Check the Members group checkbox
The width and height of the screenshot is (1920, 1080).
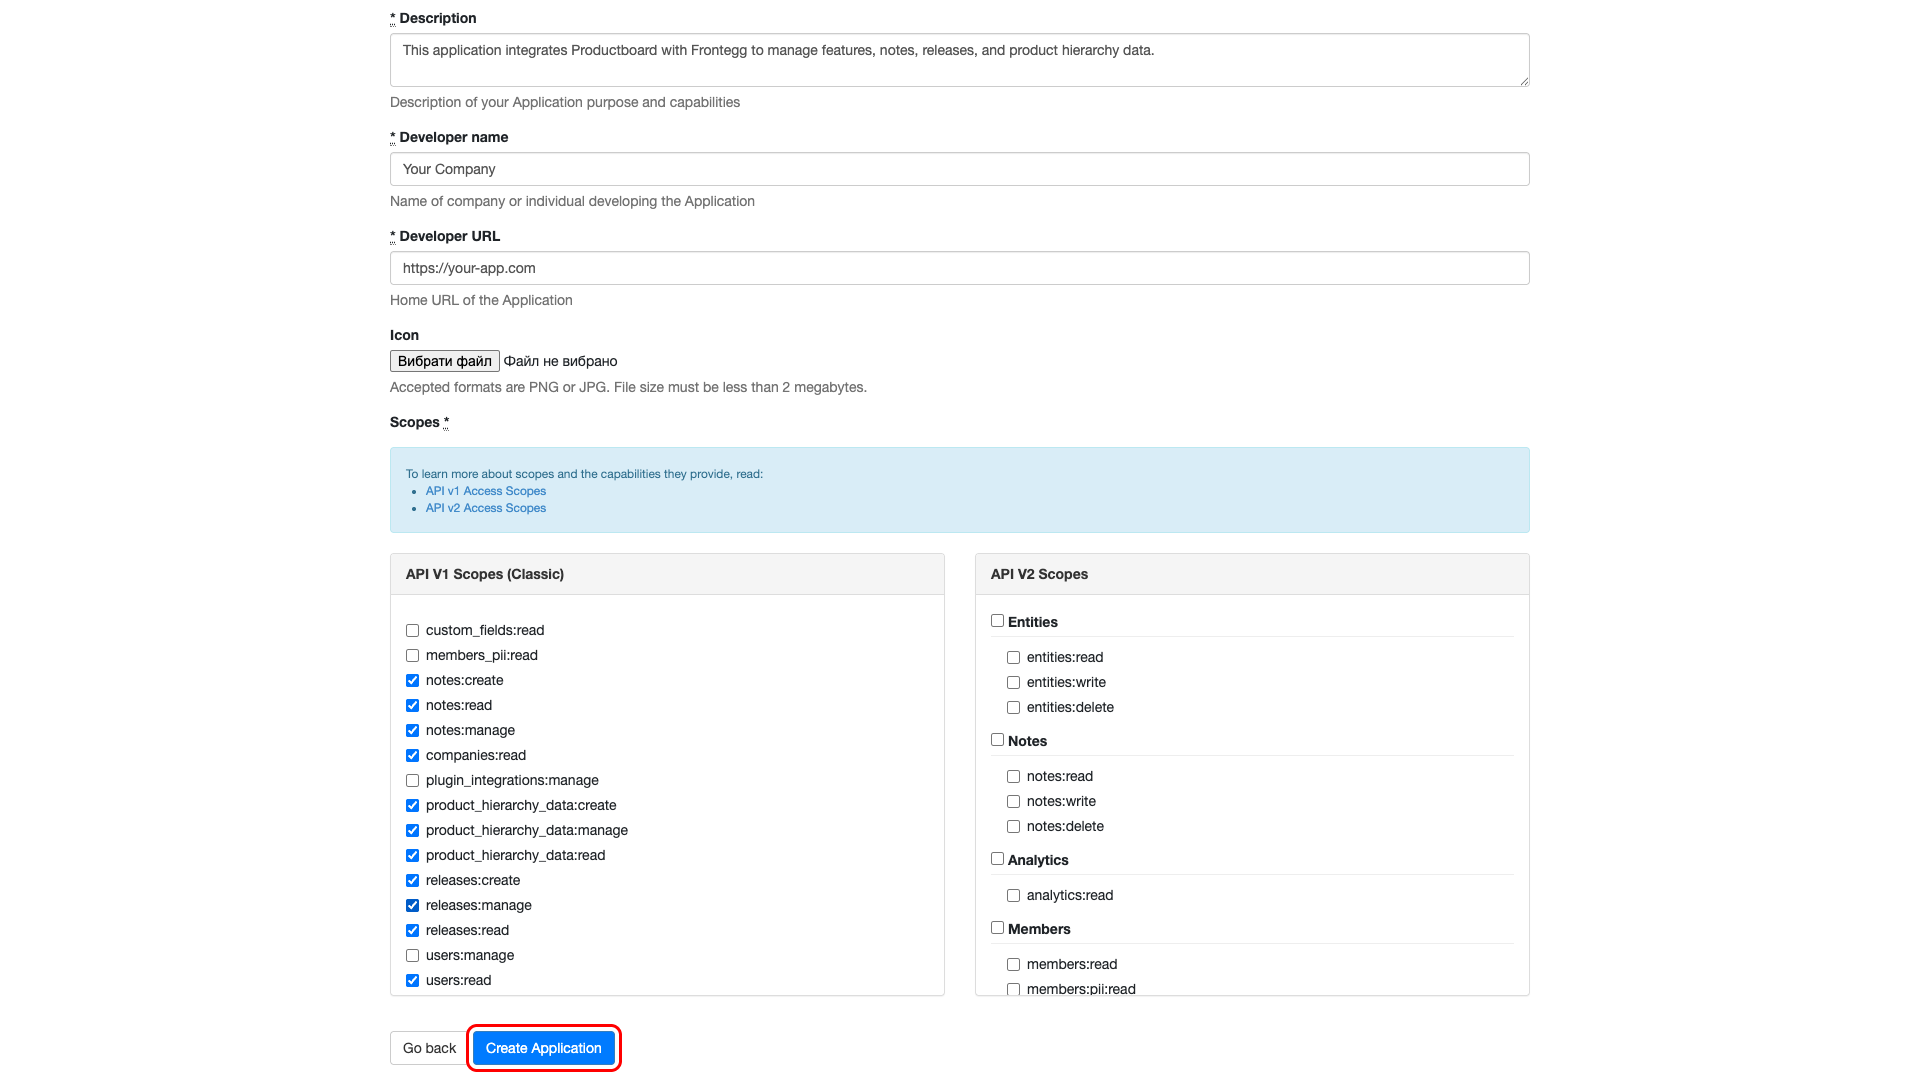click(x=997, y=928)
